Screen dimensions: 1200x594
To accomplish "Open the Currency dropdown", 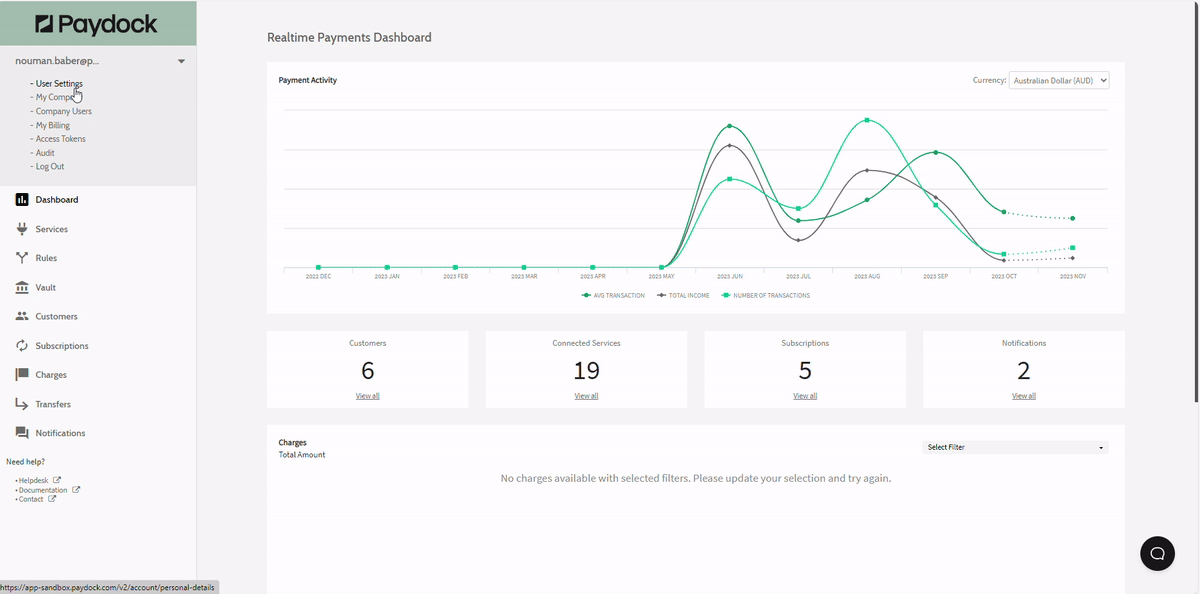I will pos(1058,81).
